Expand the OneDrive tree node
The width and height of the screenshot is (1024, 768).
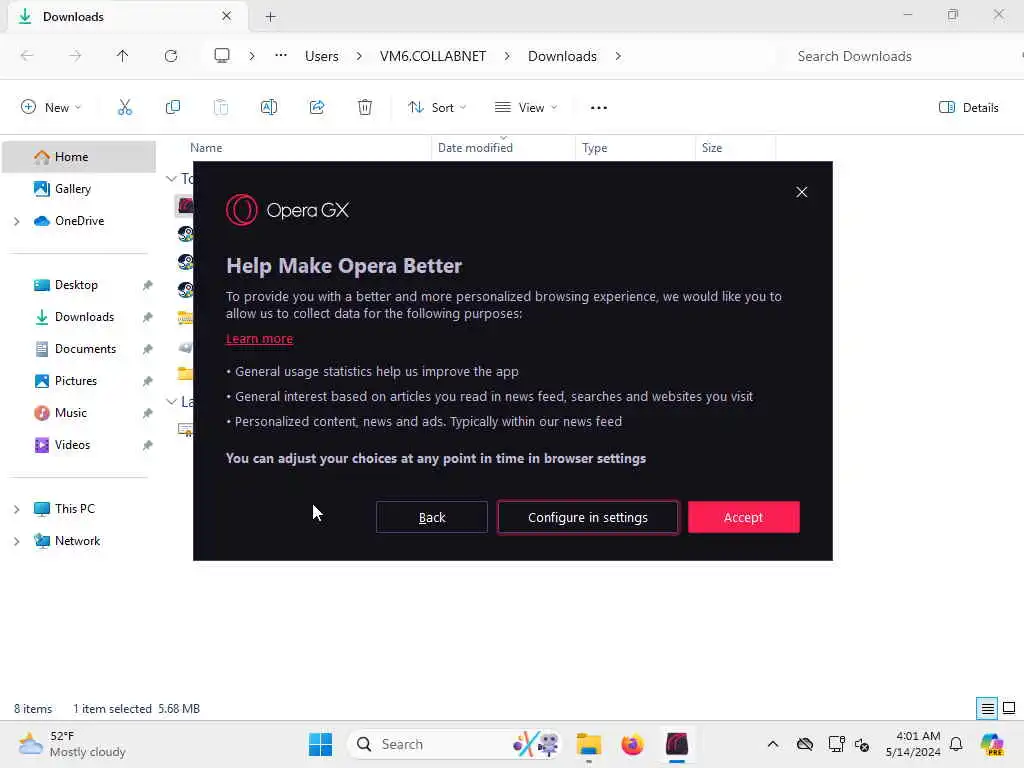tap(16, 221)
